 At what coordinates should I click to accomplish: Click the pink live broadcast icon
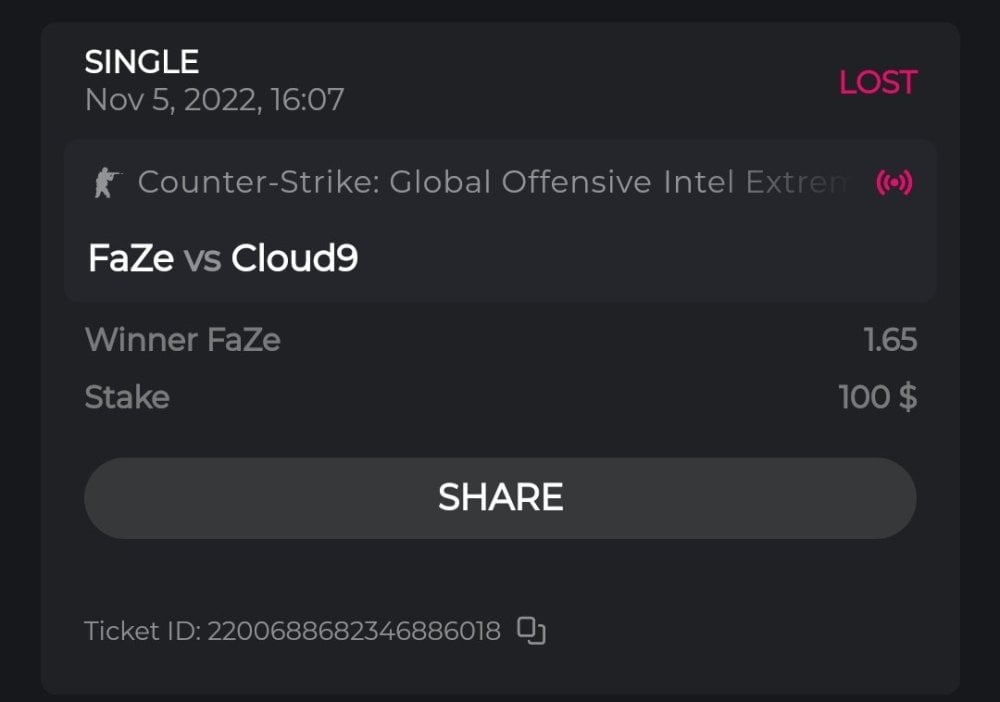[894, 183]
